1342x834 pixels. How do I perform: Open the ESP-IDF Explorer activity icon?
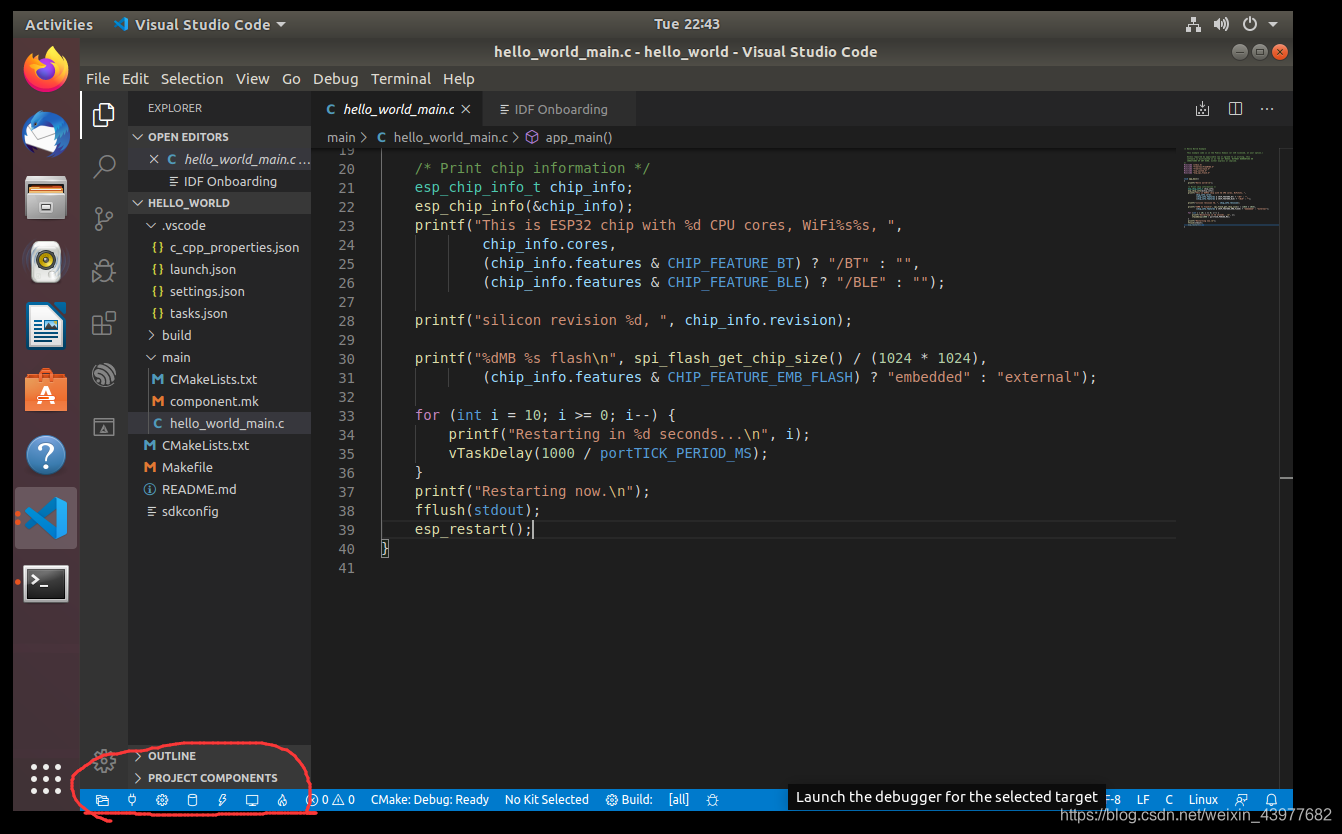[104, 375]
